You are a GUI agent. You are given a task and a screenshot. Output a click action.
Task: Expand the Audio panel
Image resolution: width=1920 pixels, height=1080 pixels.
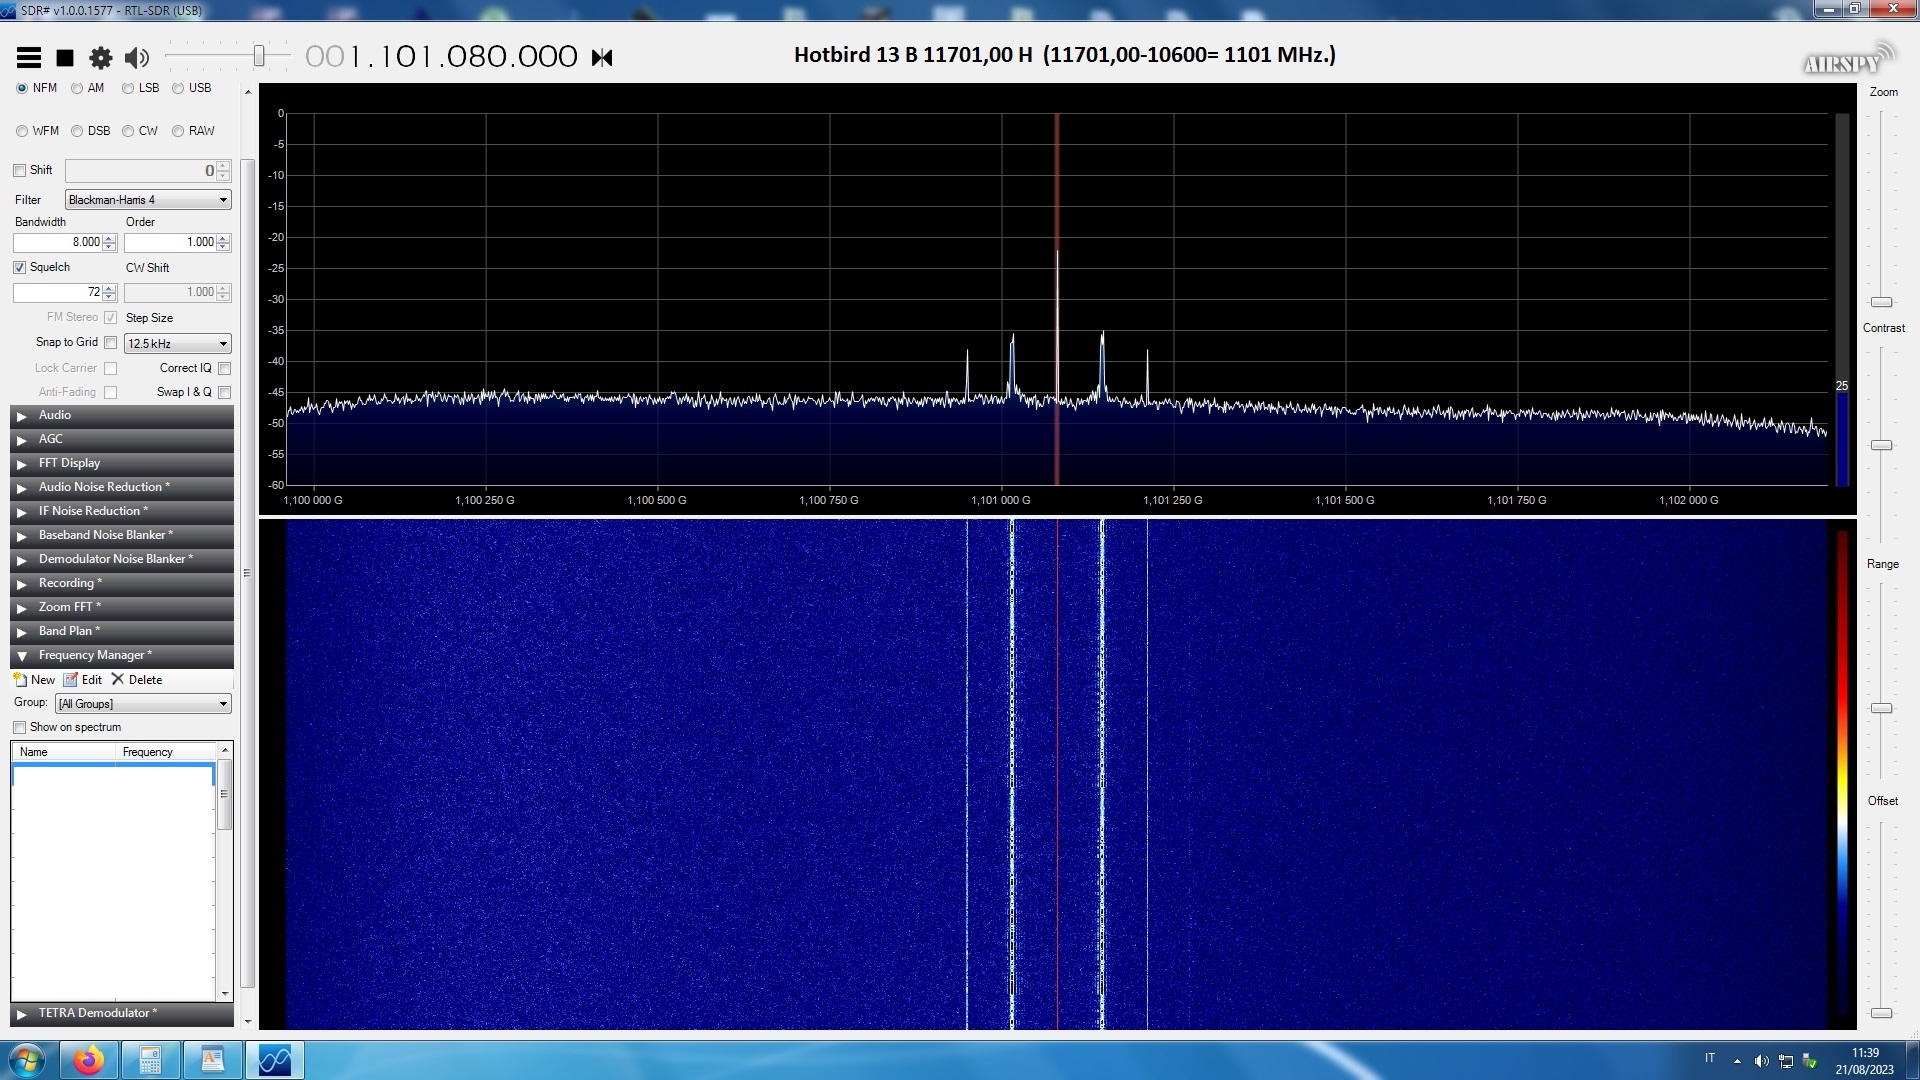[x=122, y=416]
